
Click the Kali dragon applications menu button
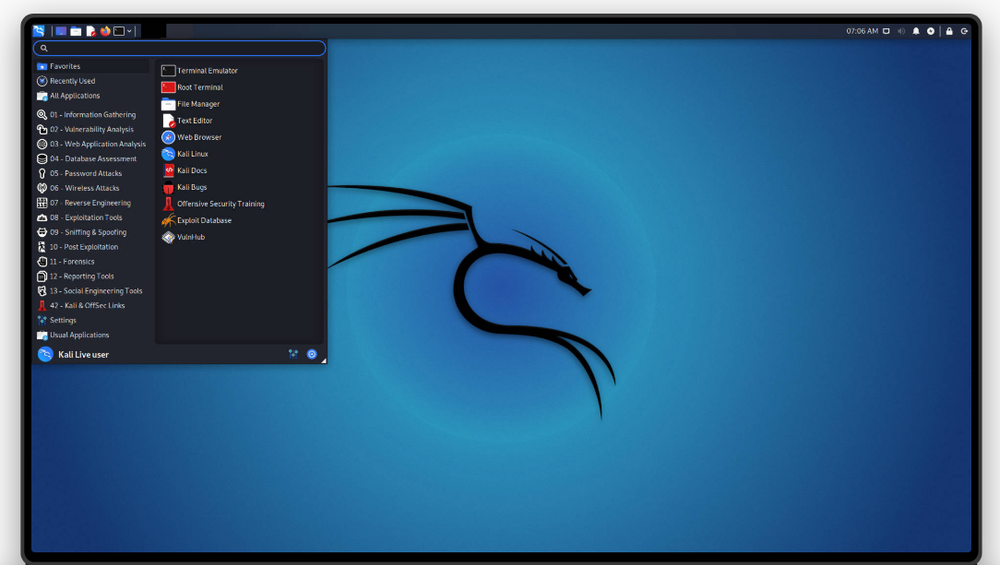39,31
